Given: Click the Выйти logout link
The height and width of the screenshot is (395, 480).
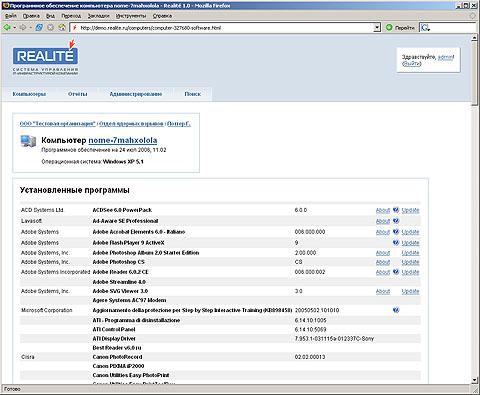Looking at the screenshot, I should pos(411,63).
